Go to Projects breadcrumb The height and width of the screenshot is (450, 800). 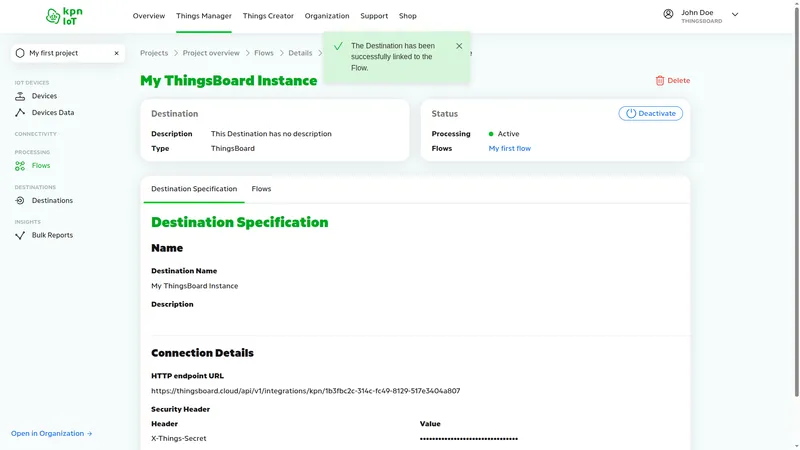(x=154, y=53)
